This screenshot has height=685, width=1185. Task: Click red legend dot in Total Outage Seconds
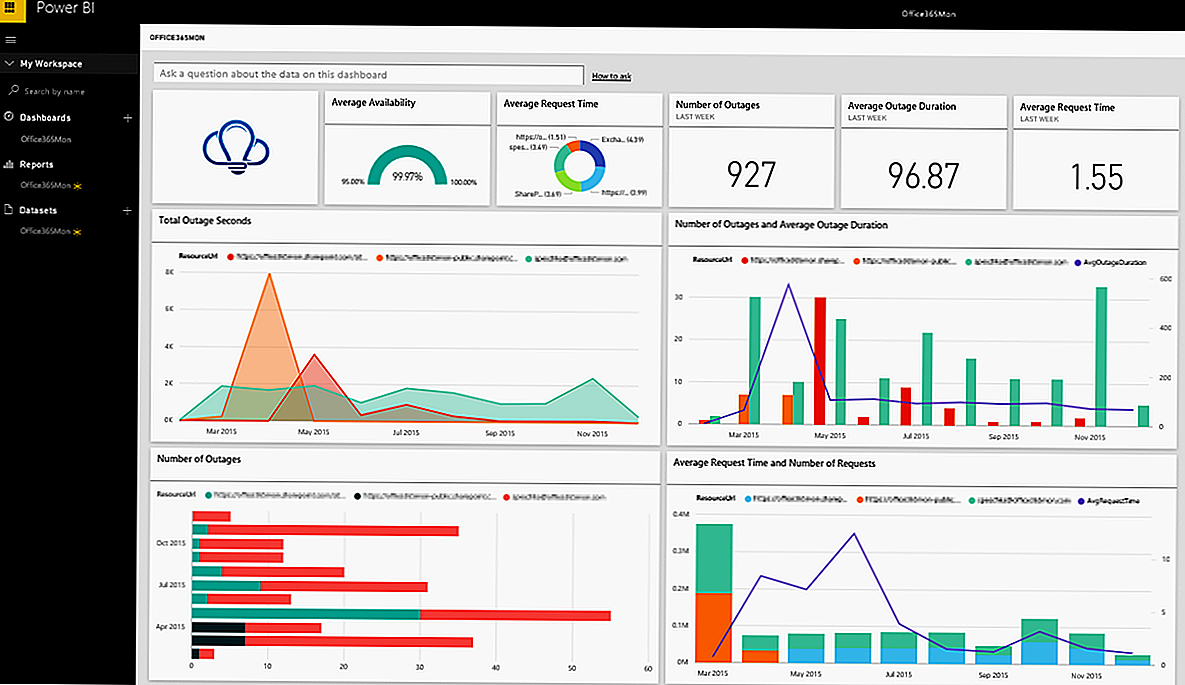pos(231,257)
